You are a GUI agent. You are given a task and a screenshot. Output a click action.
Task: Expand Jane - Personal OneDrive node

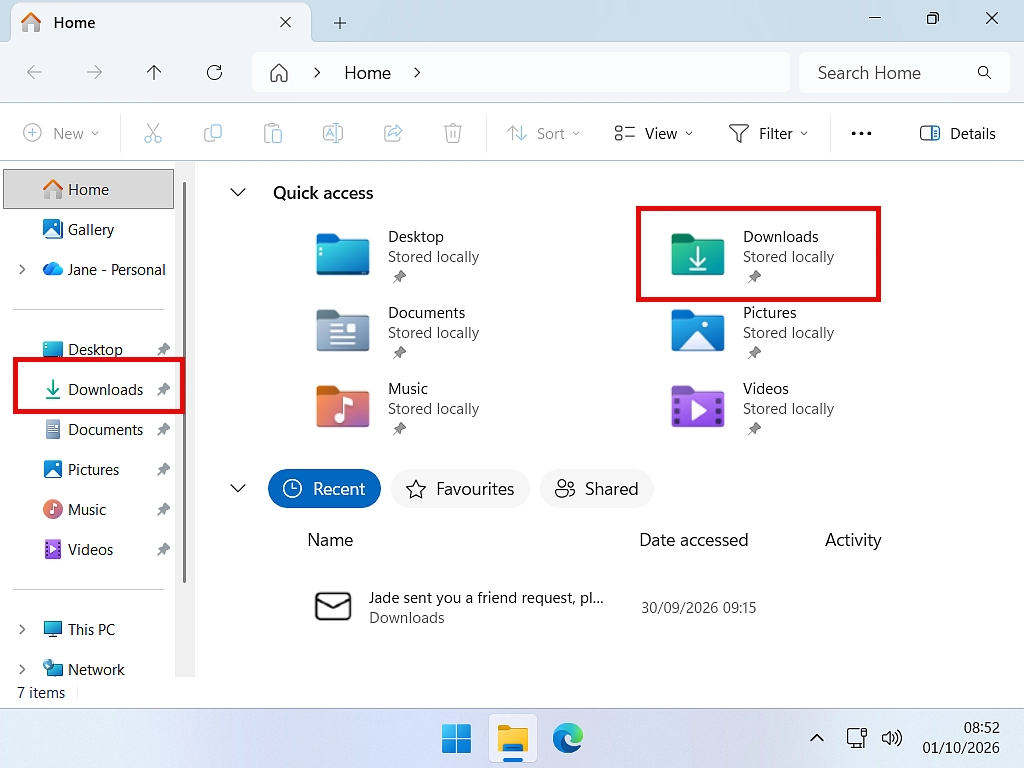22,269
